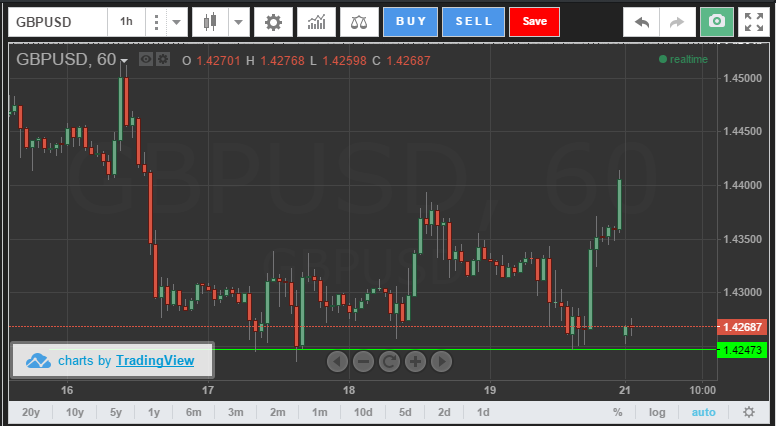Toggle log scale mode

coord(657,412)
